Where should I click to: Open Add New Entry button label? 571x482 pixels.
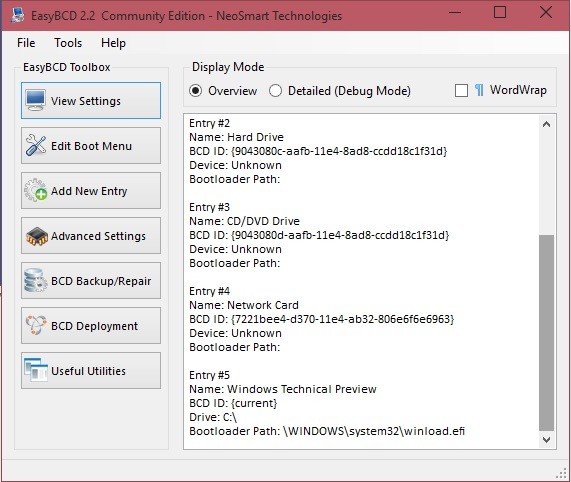89,191
